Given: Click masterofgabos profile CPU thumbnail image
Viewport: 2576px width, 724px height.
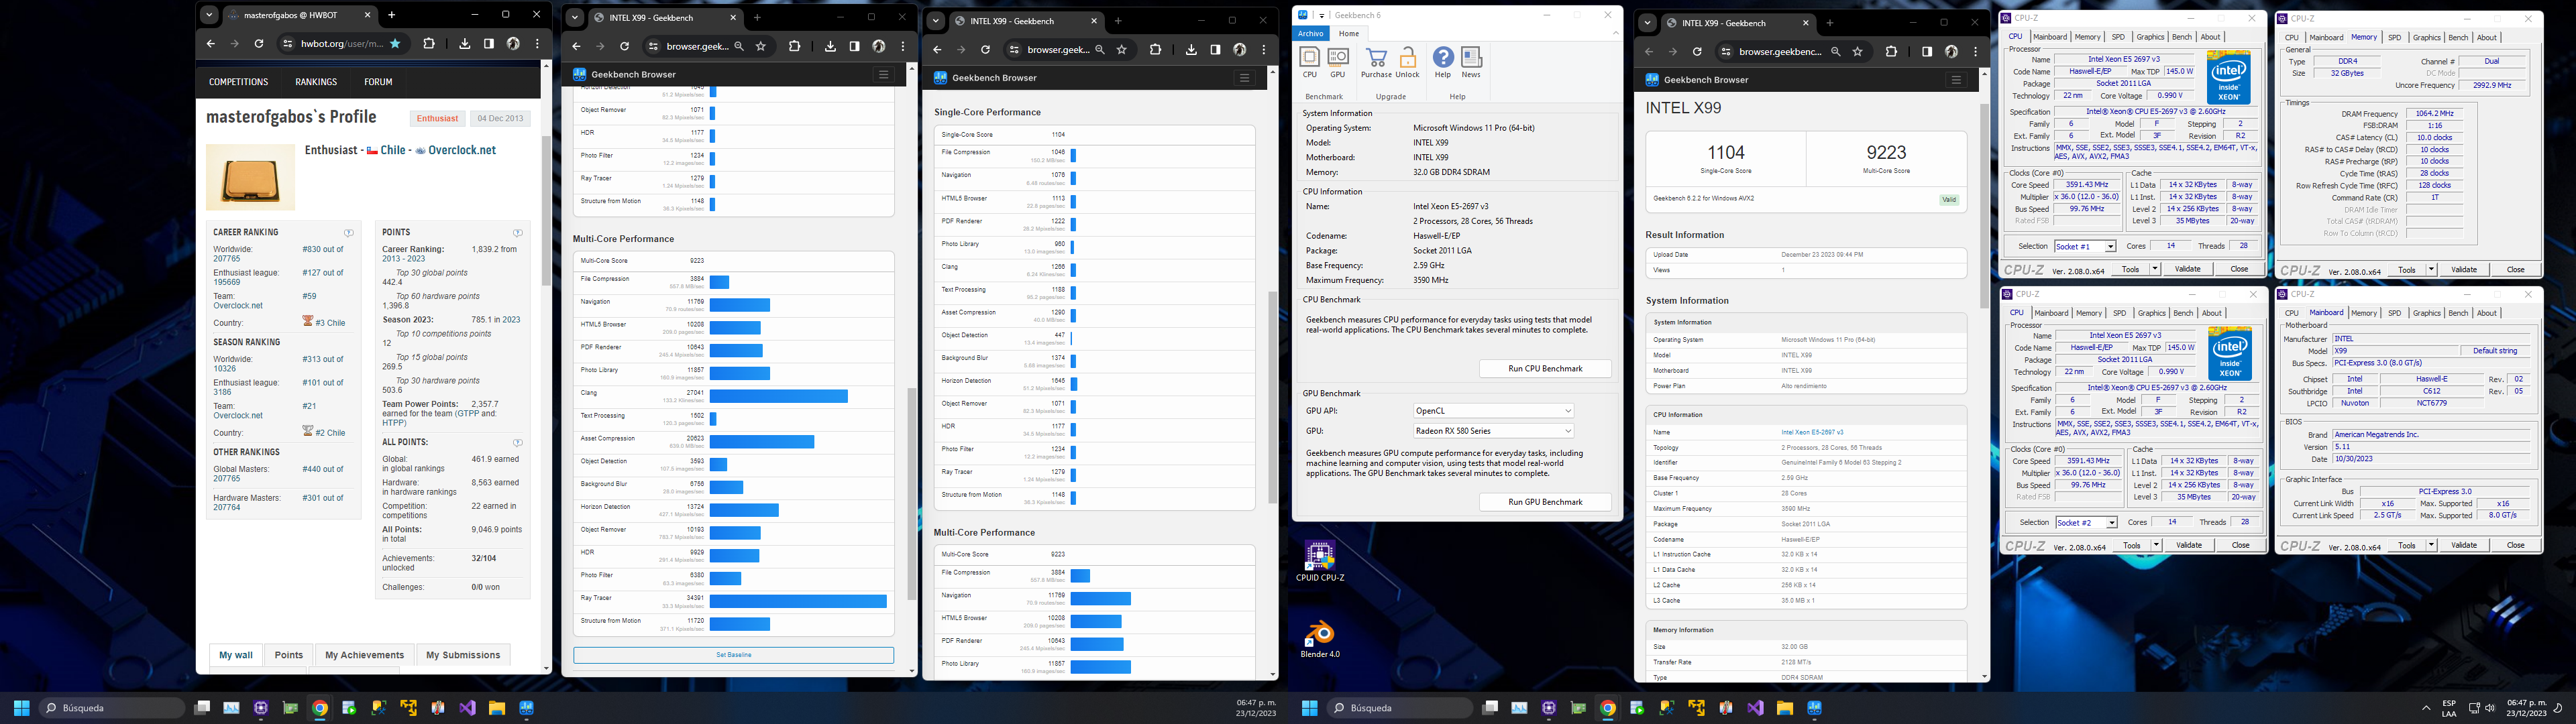Looking at the screenshot, I should click(250, 177).
